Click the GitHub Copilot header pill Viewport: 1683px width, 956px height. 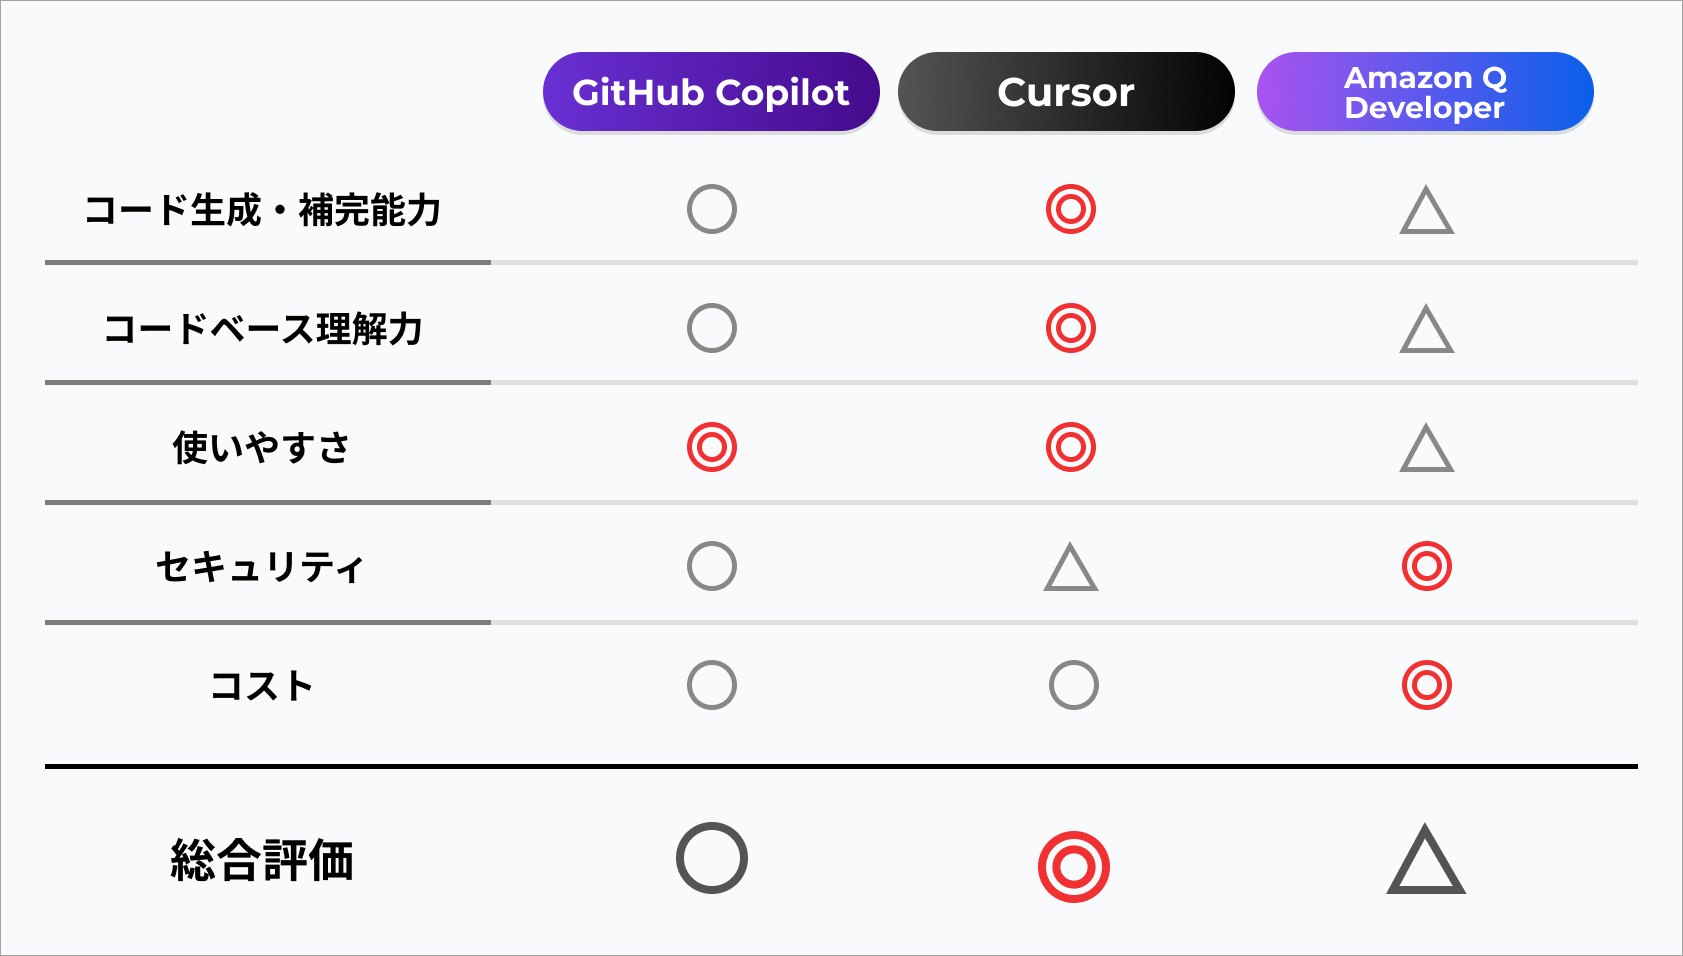click(711, 92)
